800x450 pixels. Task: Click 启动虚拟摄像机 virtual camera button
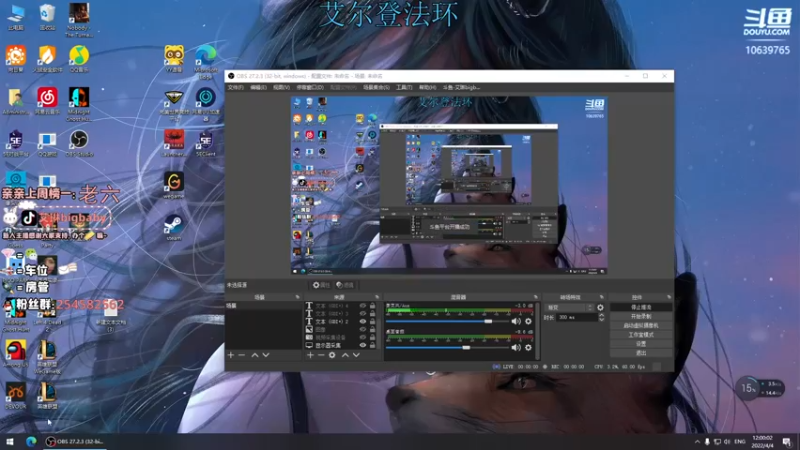tap(641, 326)
